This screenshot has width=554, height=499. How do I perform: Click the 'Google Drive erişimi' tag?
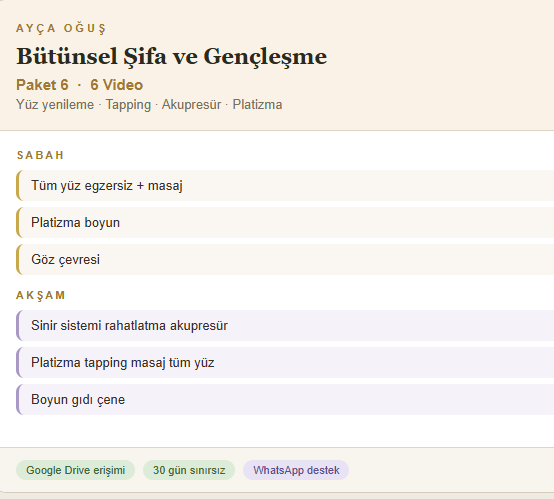click(76, 470)
